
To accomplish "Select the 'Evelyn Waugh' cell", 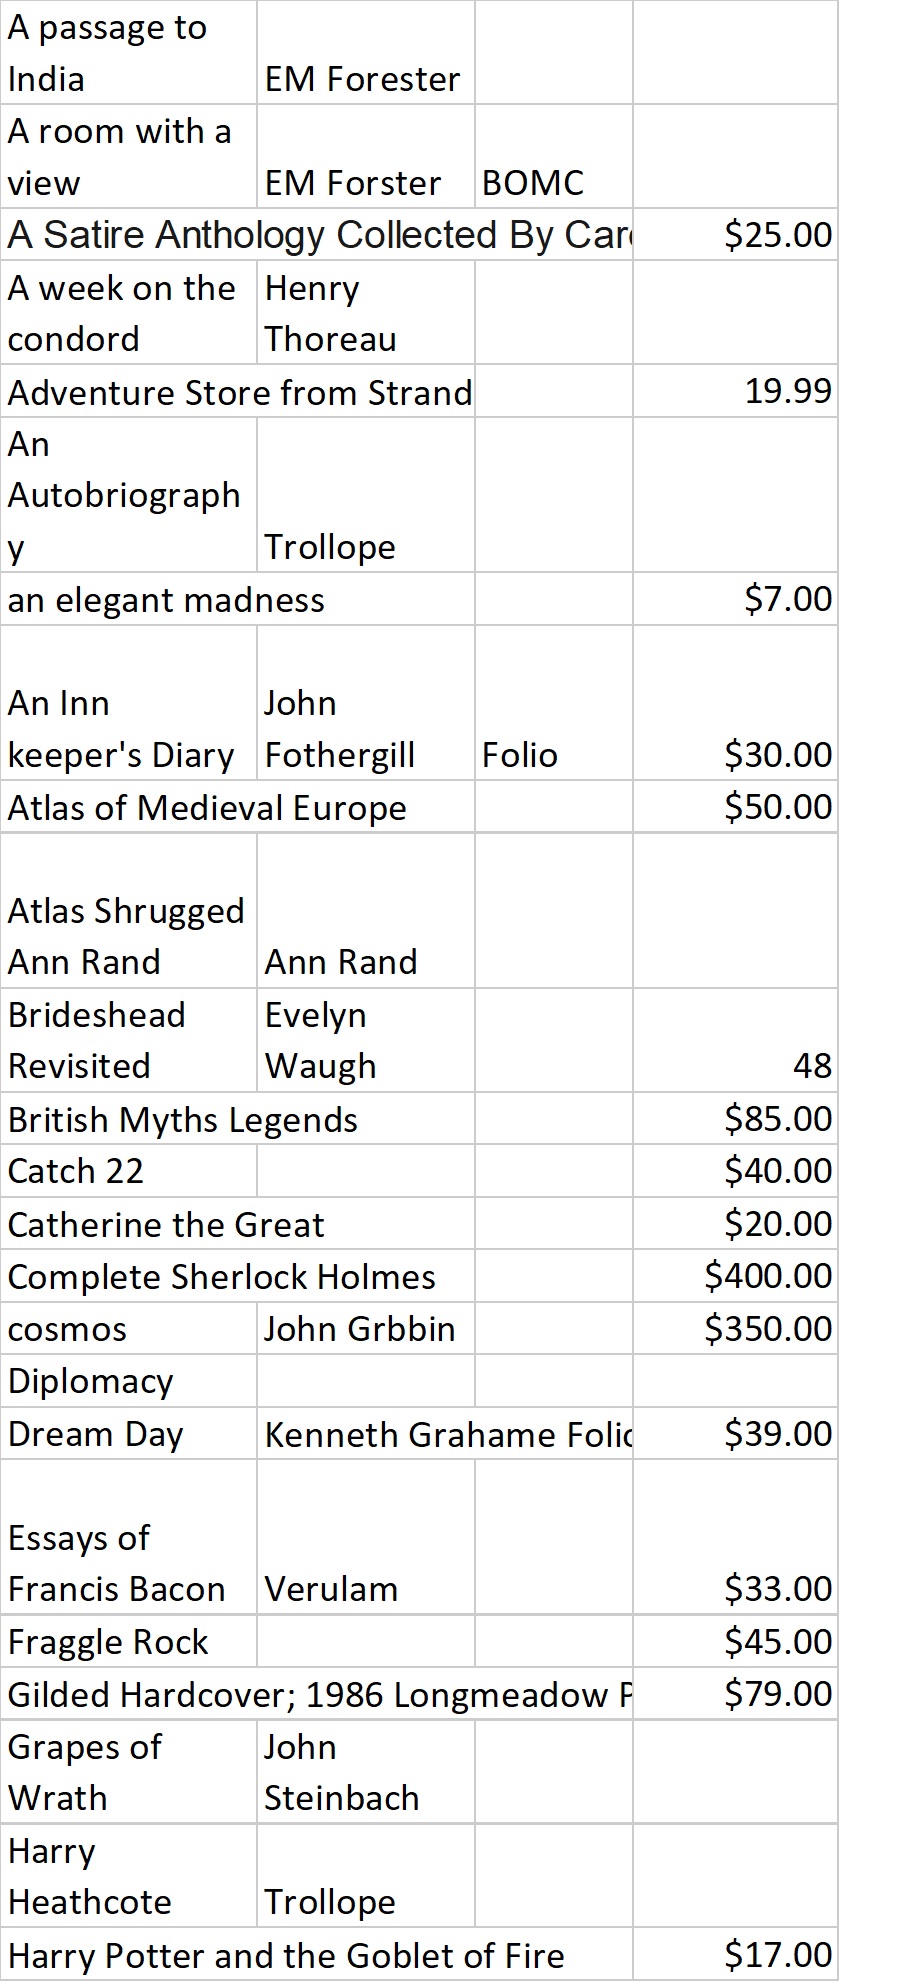I will coord(364,1041).
